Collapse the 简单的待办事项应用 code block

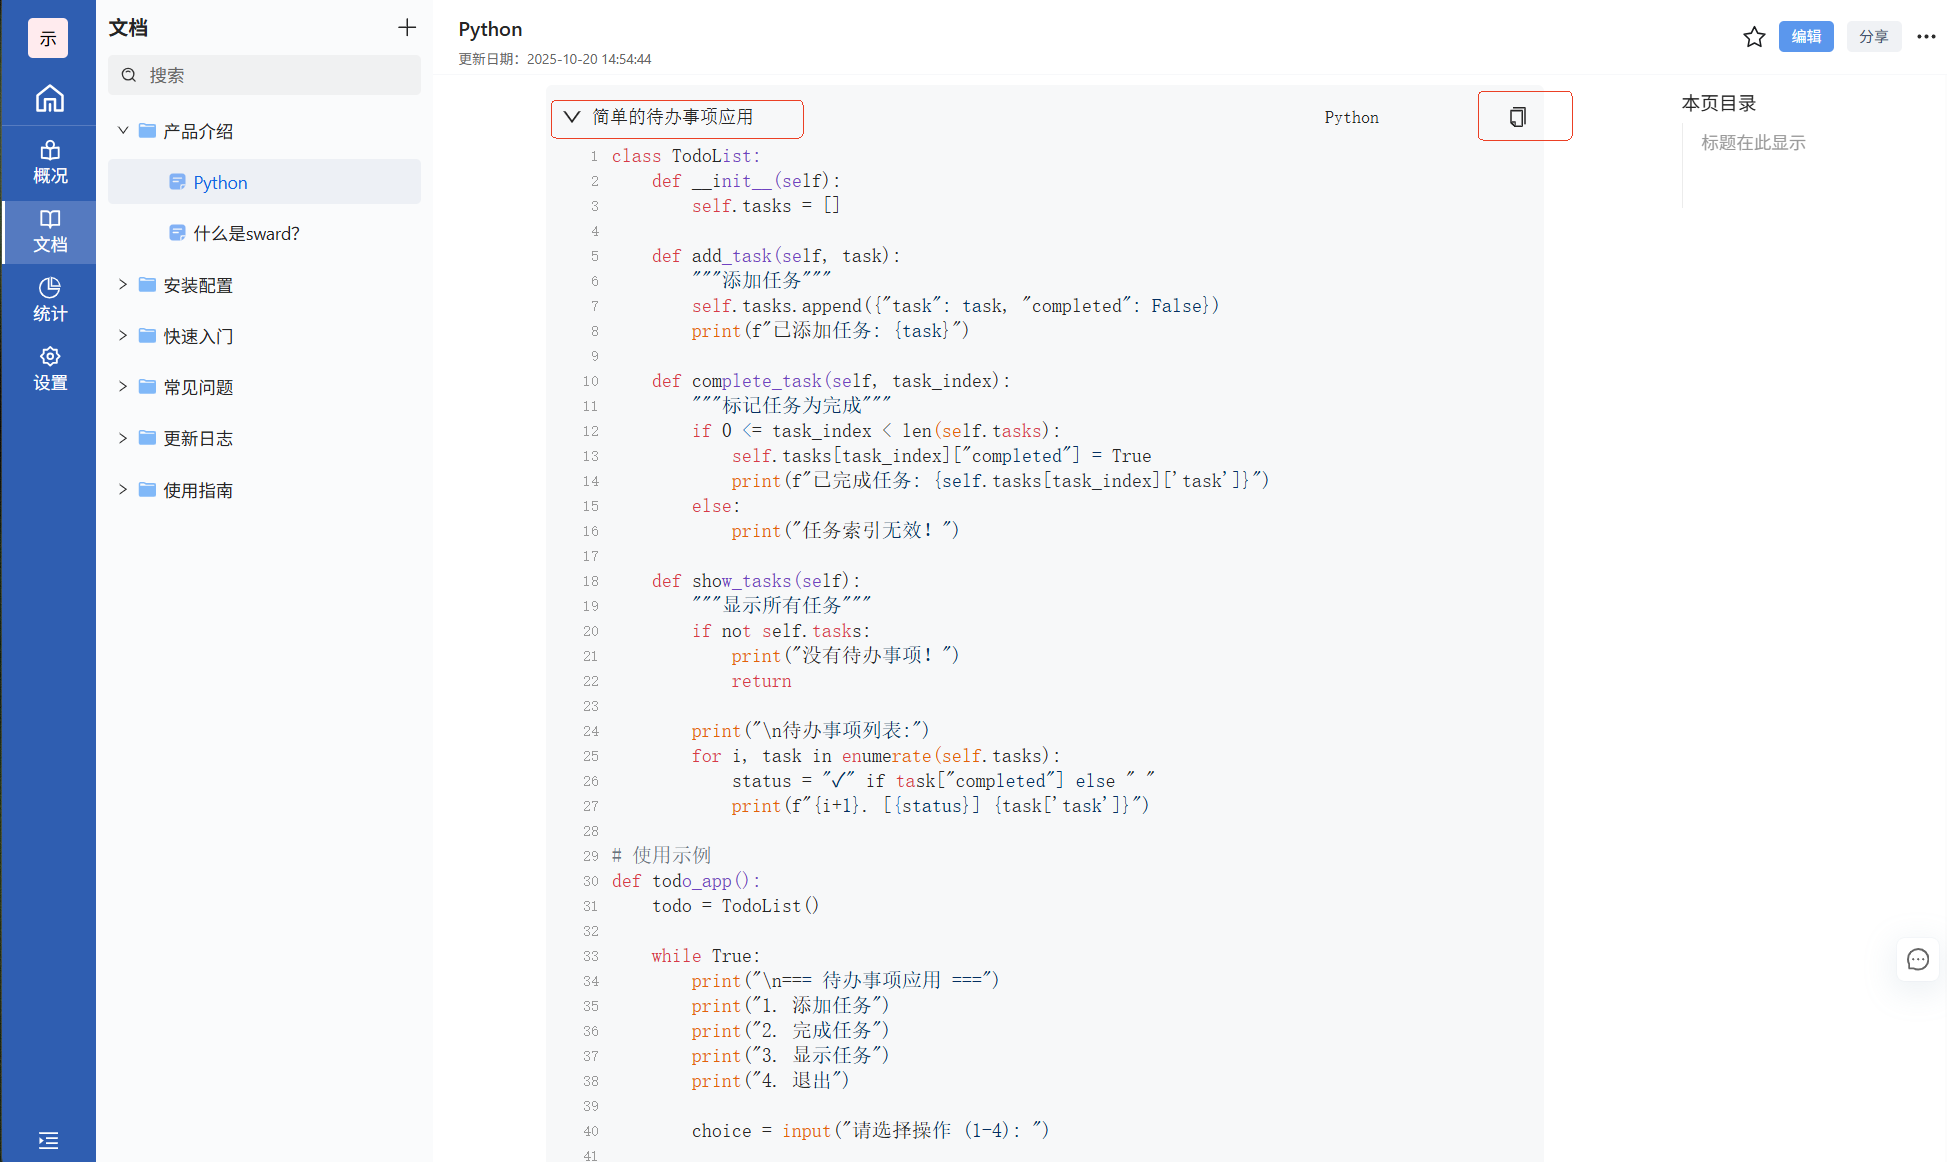[572, 117]
